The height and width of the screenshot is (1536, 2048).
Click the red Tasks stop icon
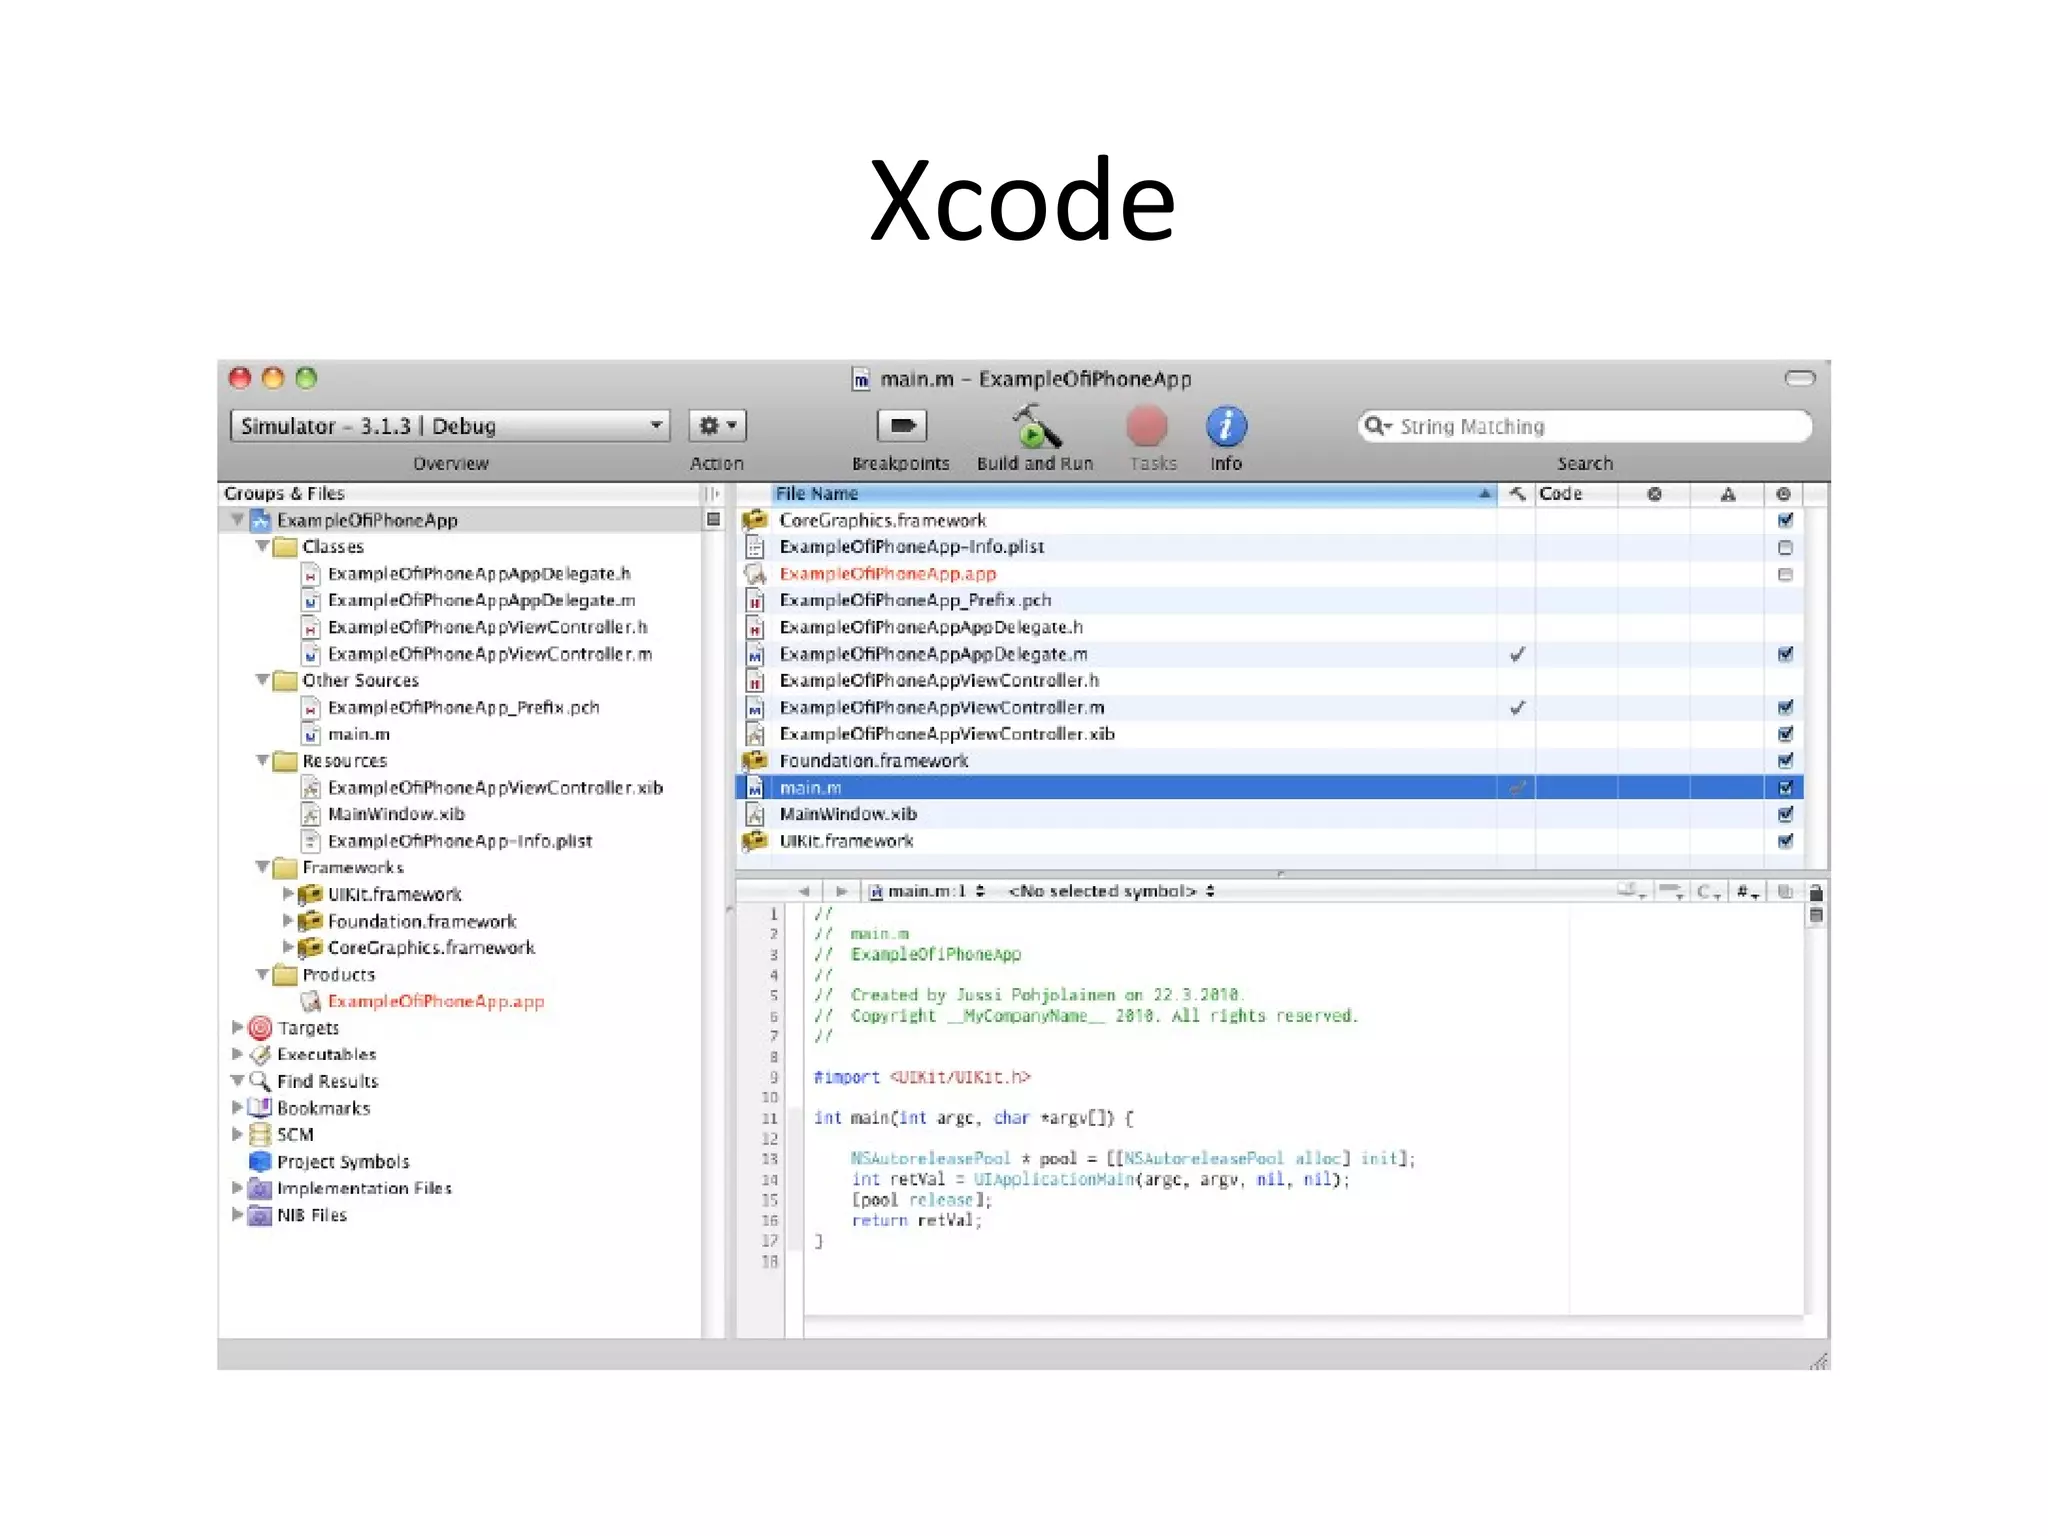(x=1147, y=426)
